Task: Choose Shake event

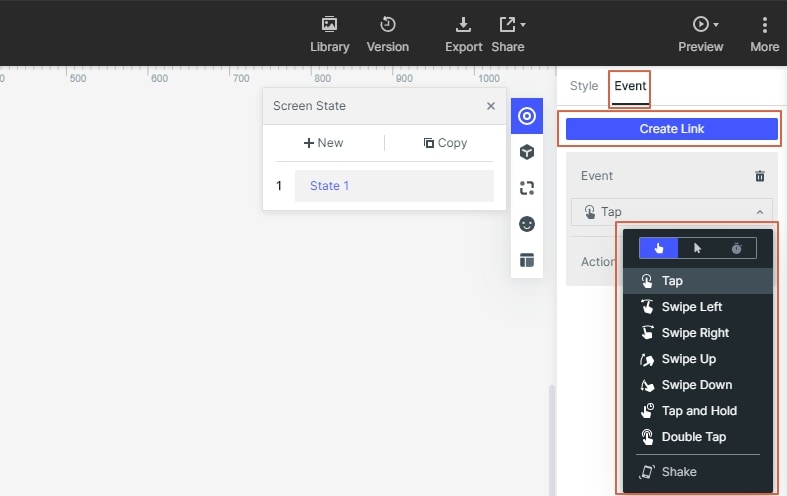Action: click(698, 472)
